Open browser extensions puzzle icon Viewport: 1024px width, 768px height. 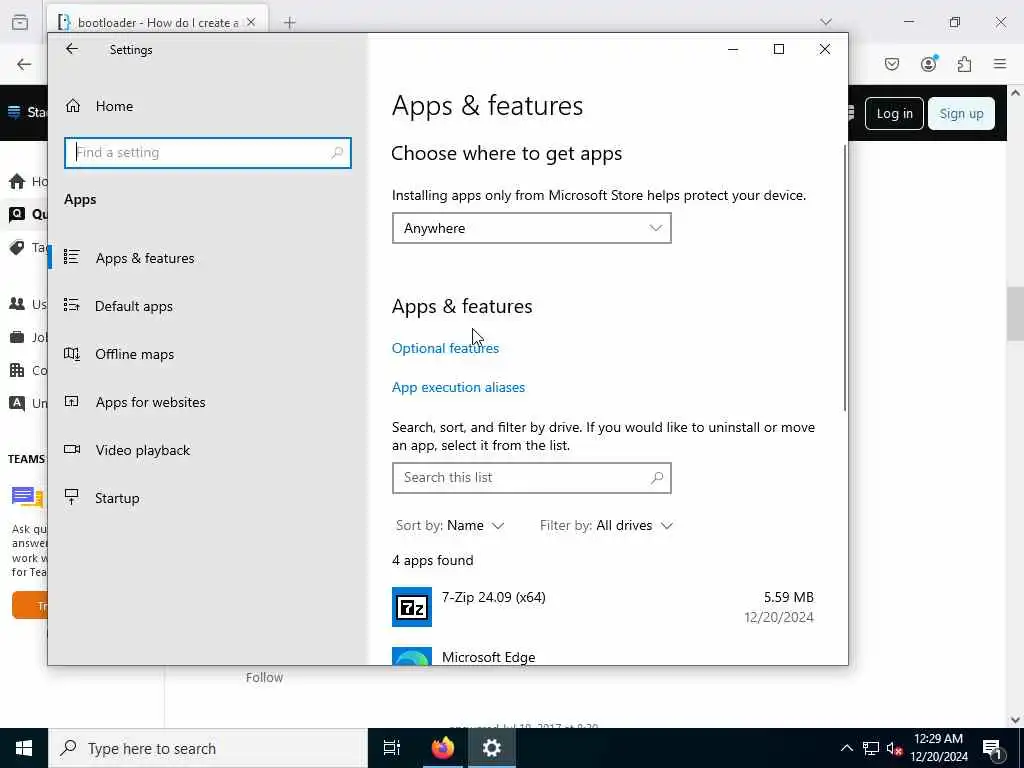tap(965, 64)
